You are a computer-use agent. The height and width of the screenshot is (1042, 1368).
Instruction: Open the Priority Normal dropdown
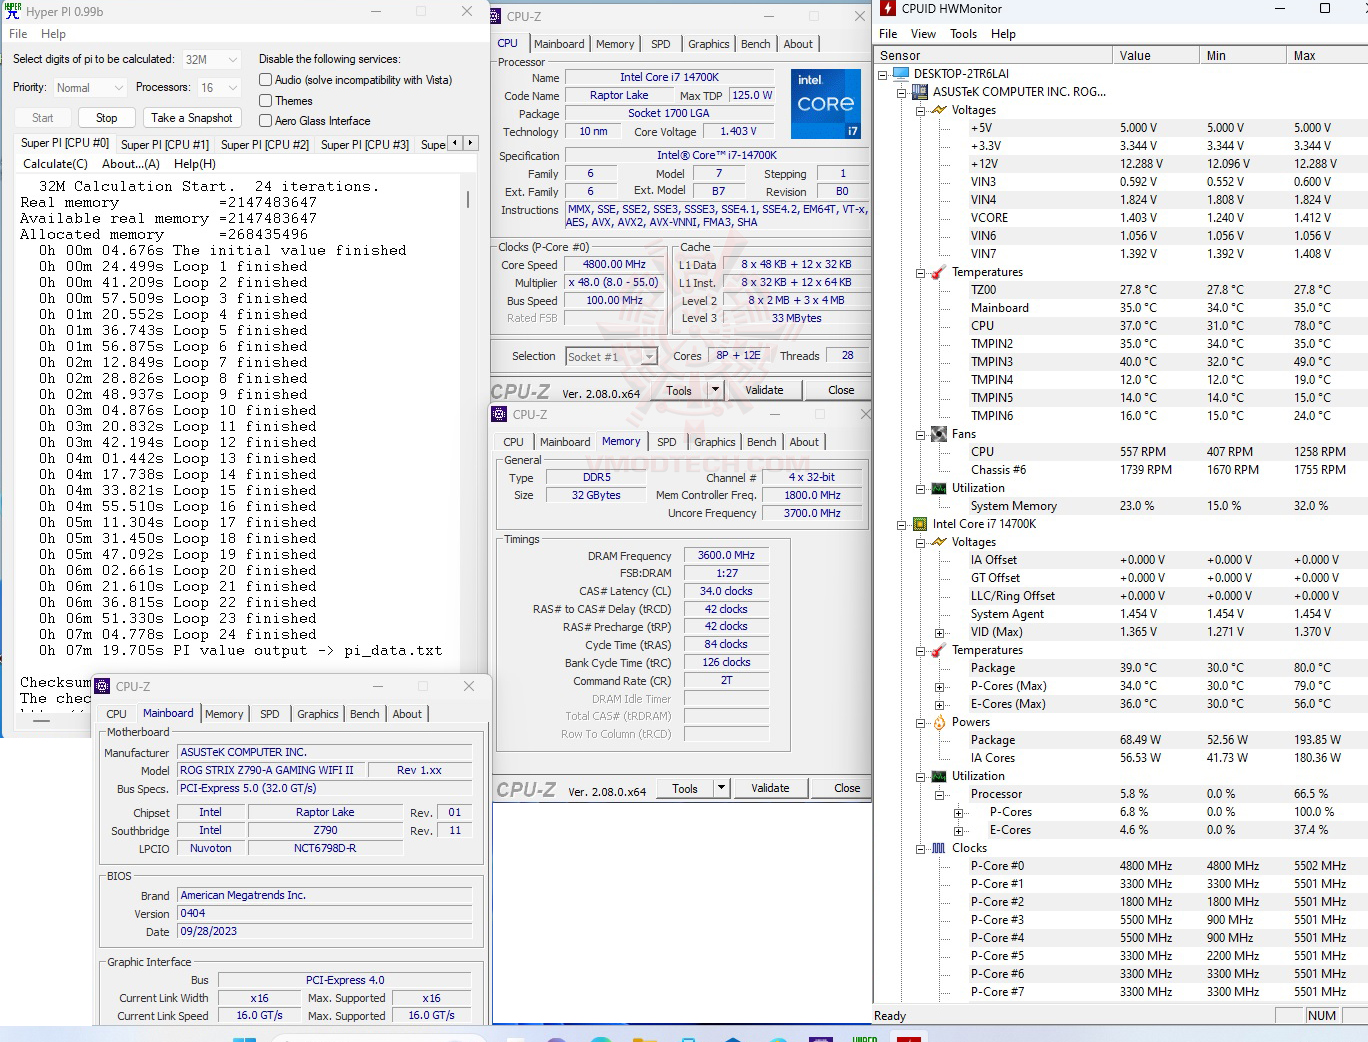[x=89, y=88]
